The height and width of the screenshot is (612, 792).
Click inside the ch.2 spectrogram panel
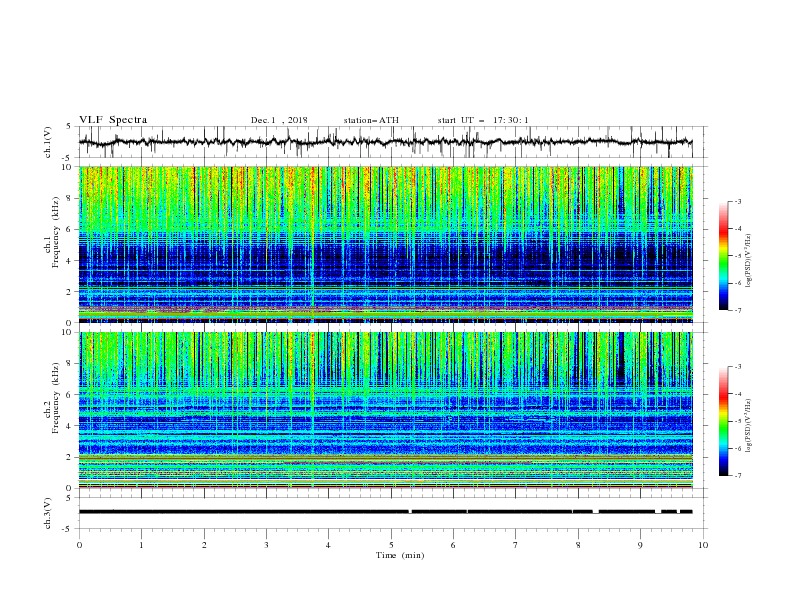[385, 410]
